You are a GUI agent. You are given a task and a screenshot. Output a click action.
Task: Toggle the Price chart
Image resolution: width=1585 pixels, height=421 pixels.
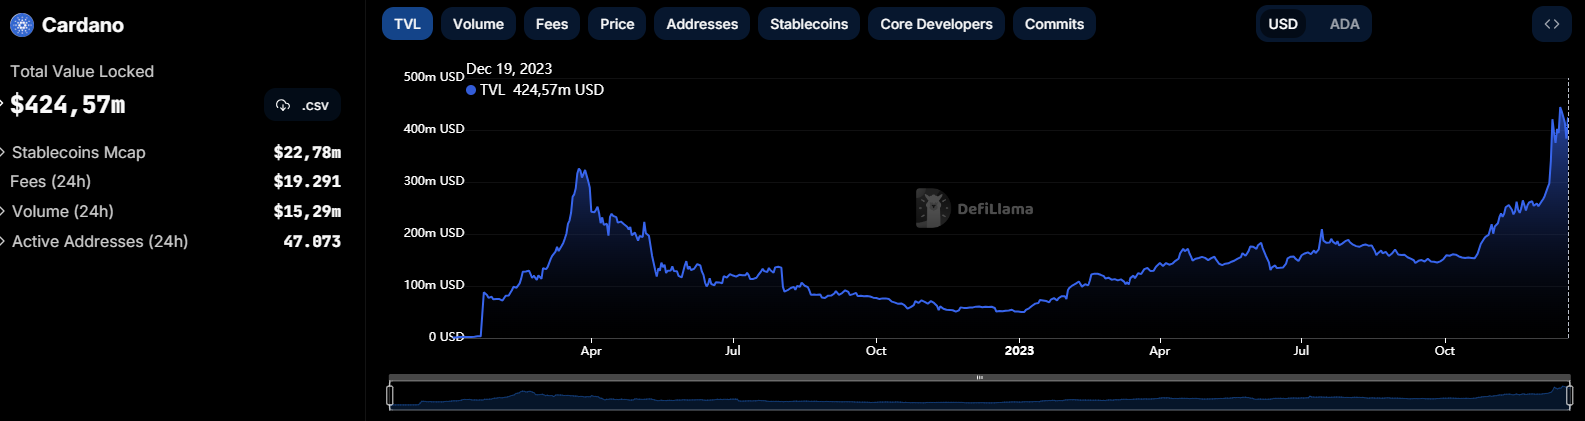pos(617,24)
